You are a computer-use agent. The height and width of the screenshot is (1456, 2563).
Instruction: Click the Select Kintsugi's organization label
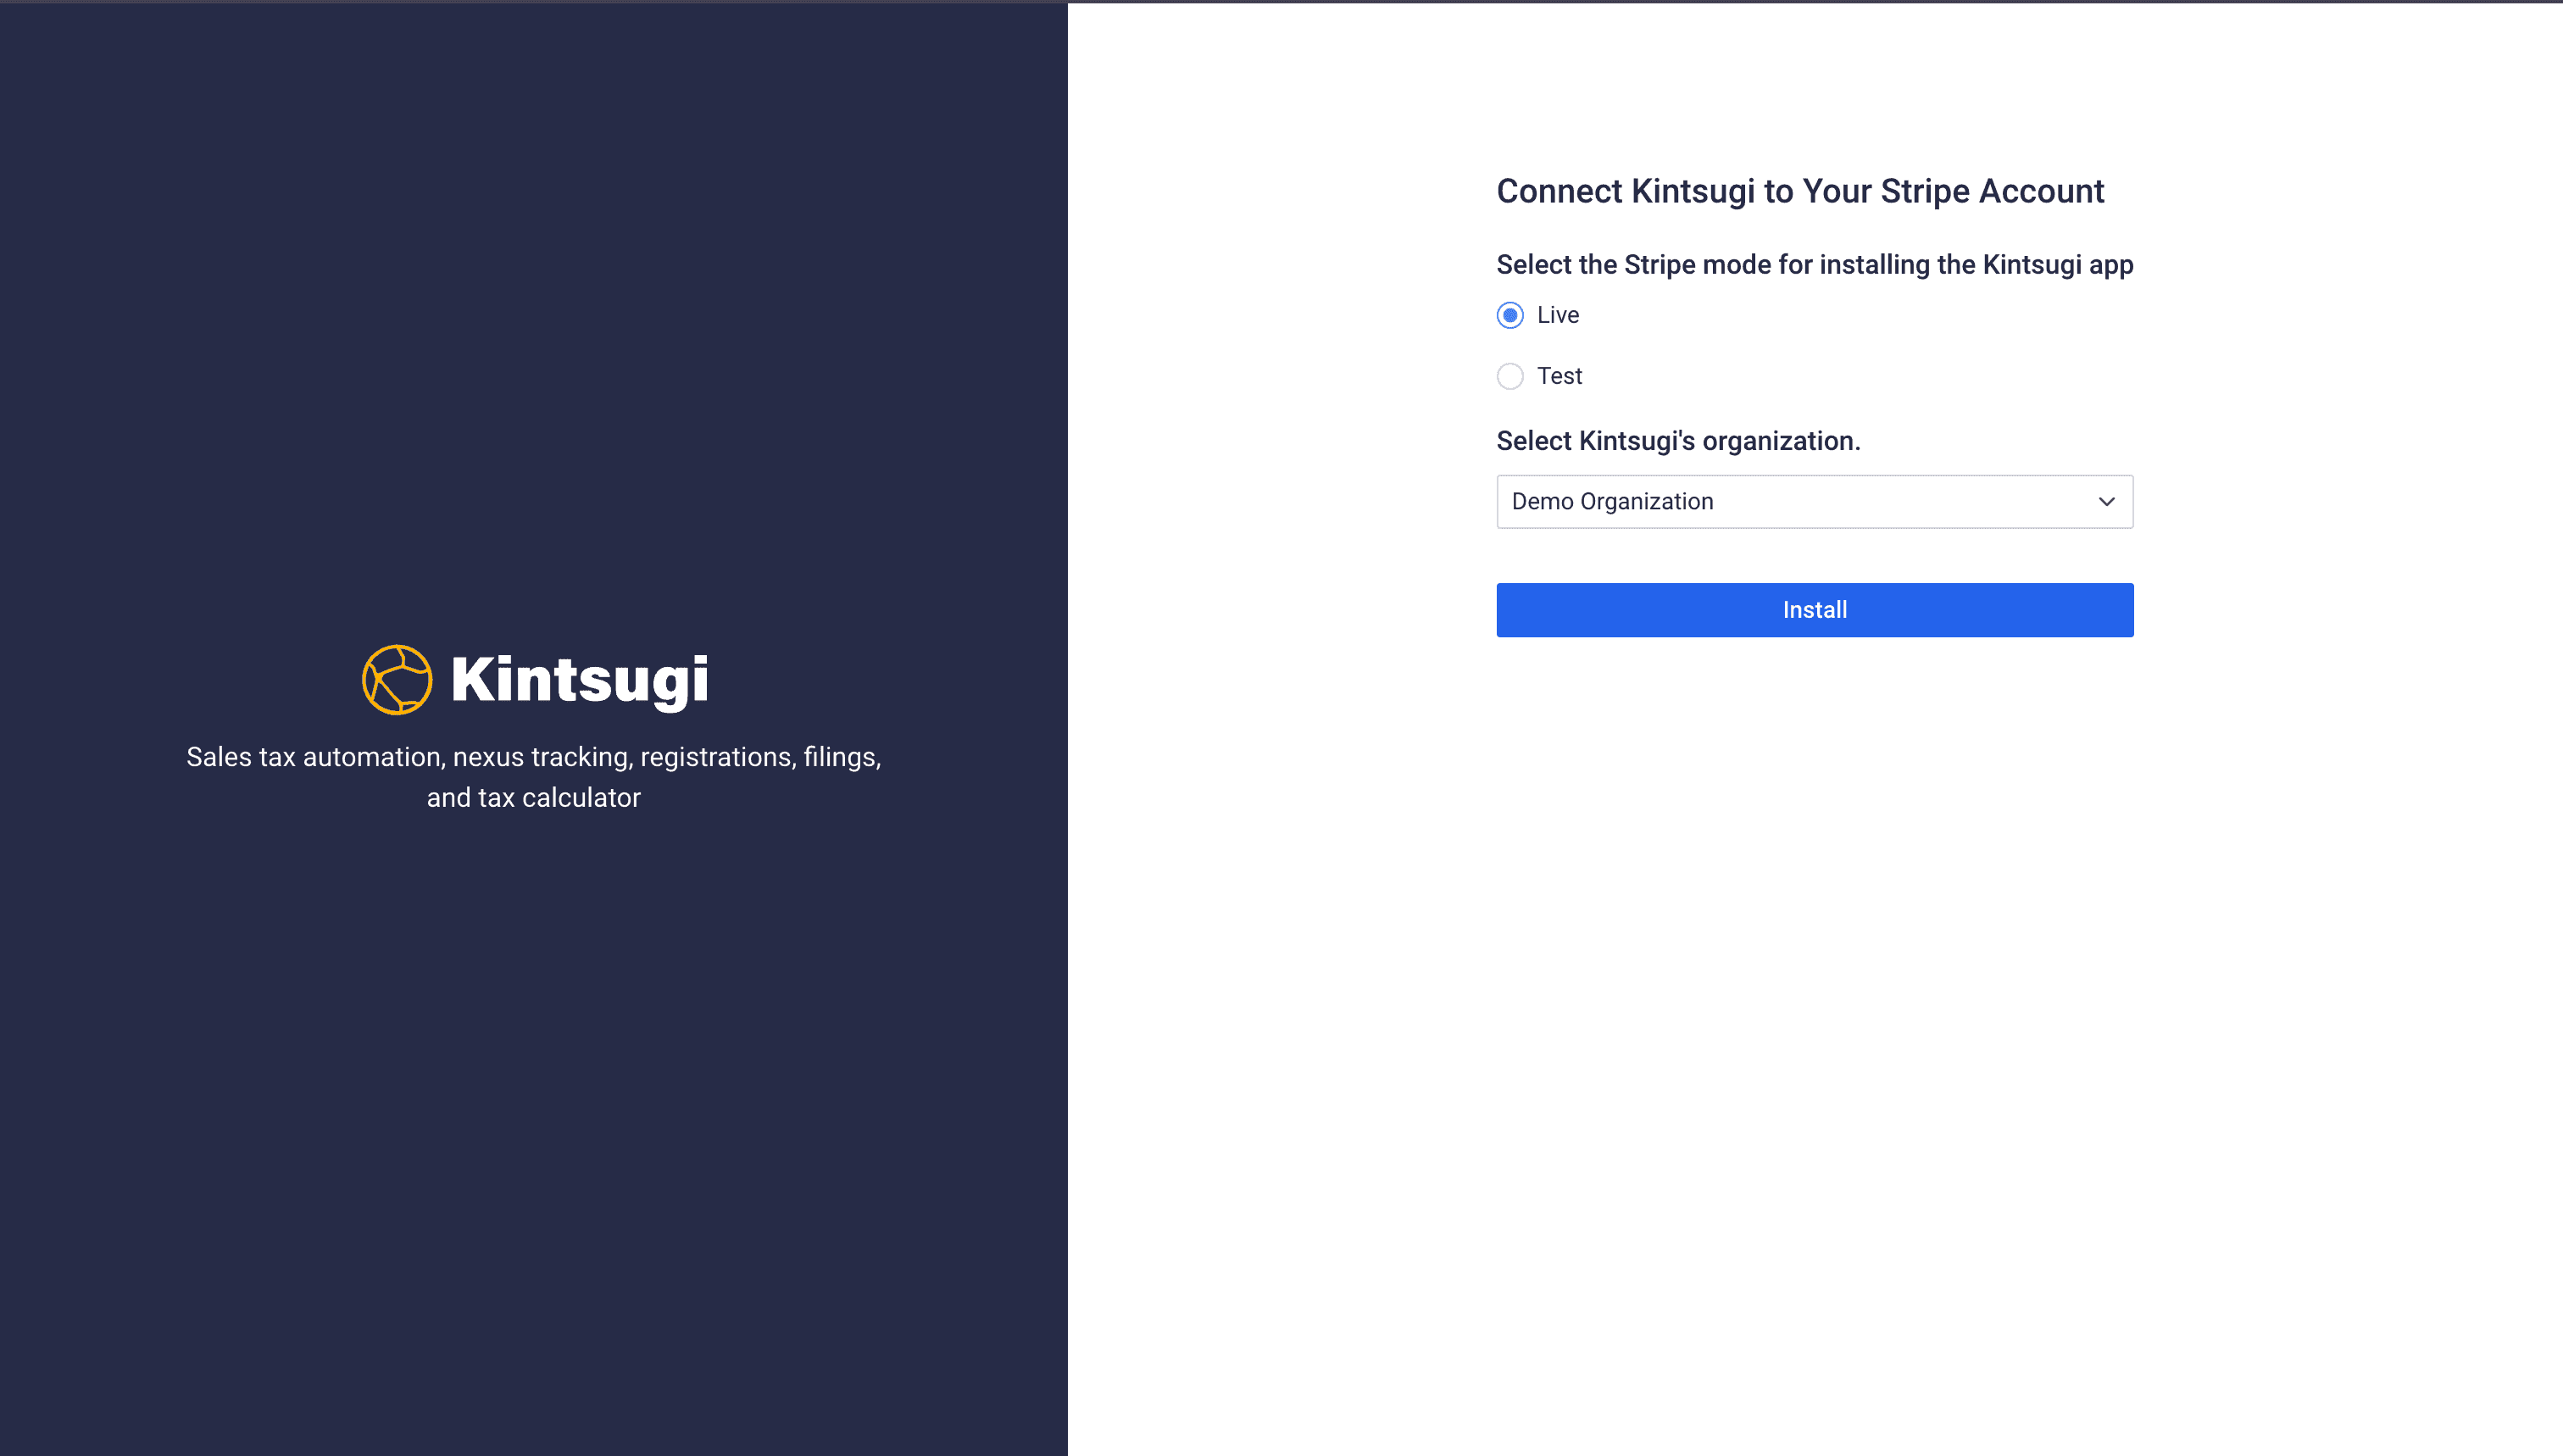point(1678,440)
